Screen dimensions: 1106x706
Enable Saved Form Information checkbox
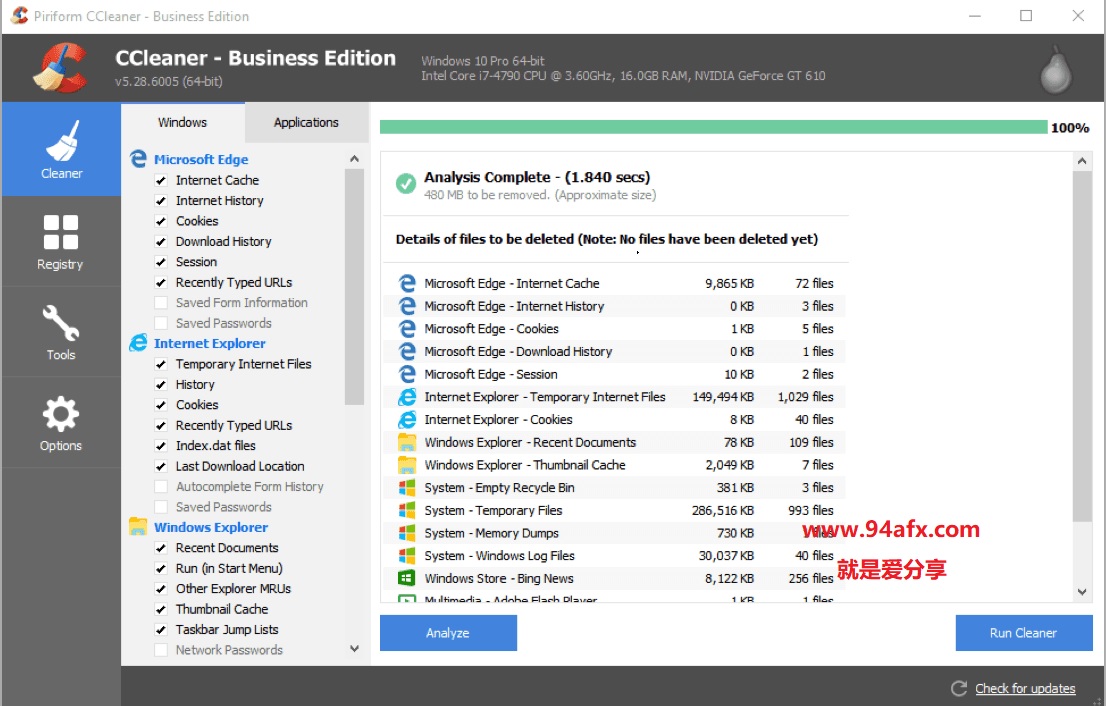161,303
